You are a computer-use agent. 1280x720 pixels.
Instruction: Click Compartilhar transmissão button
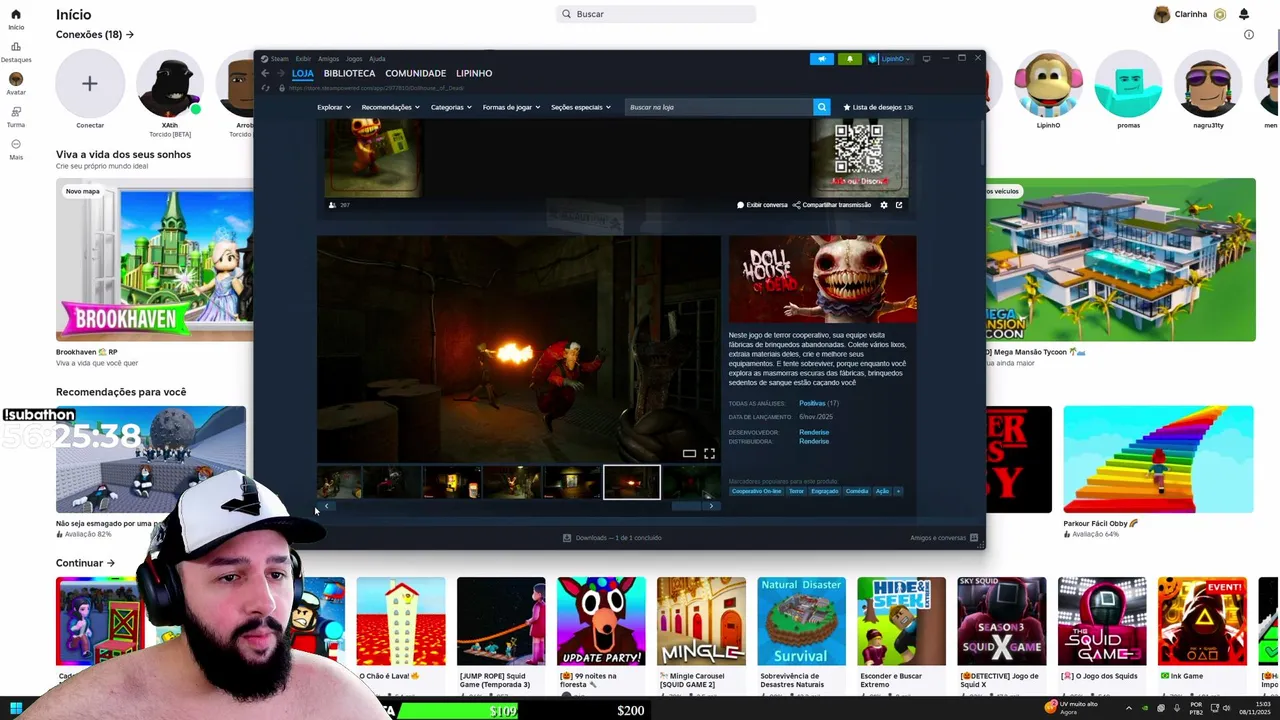(x=832, y=205)
